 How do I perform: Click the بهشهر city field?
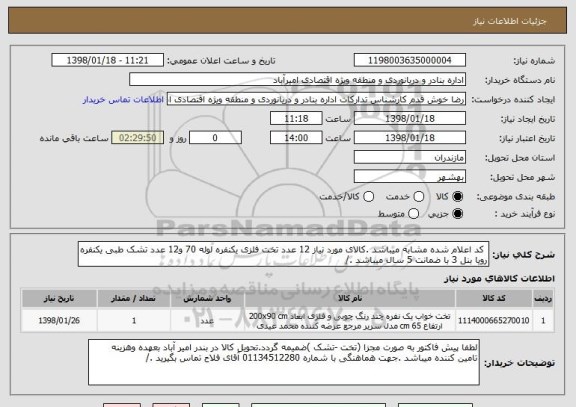pyautogui.click(x=410, y=177)
